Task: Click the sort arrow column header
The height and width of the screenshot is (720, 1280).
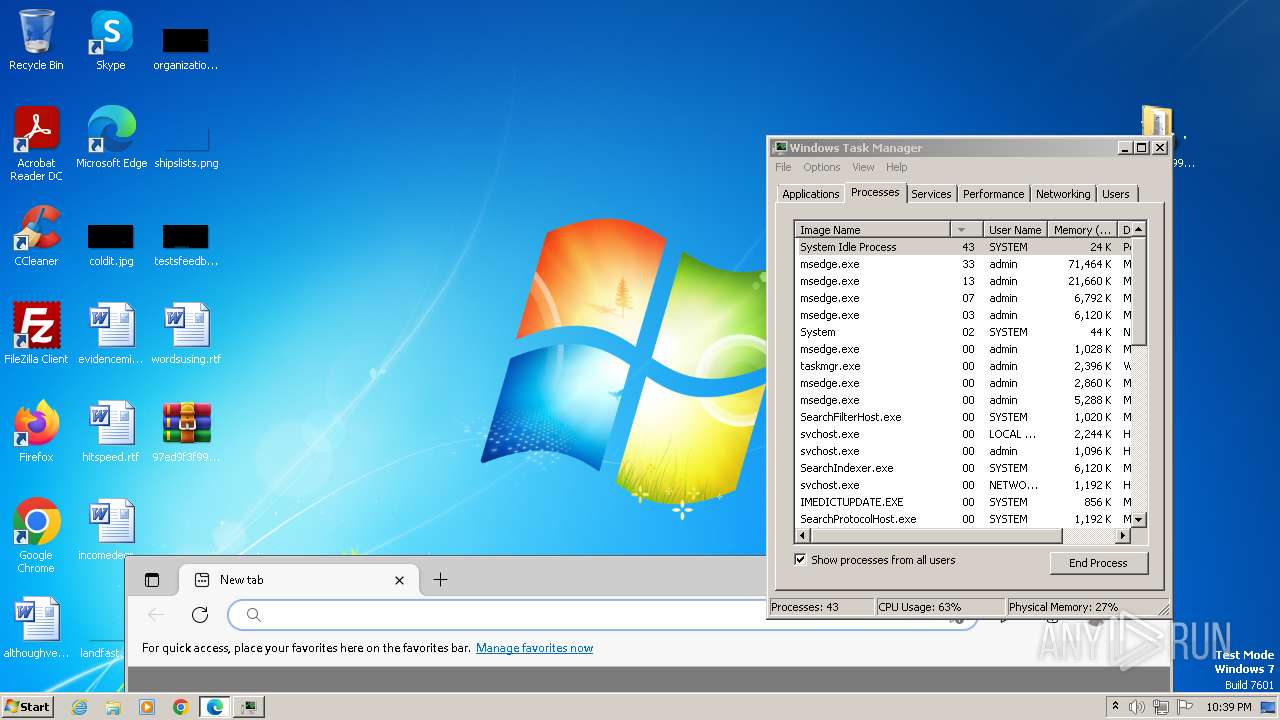Action: pyautogui.click(x=965, y=229)
